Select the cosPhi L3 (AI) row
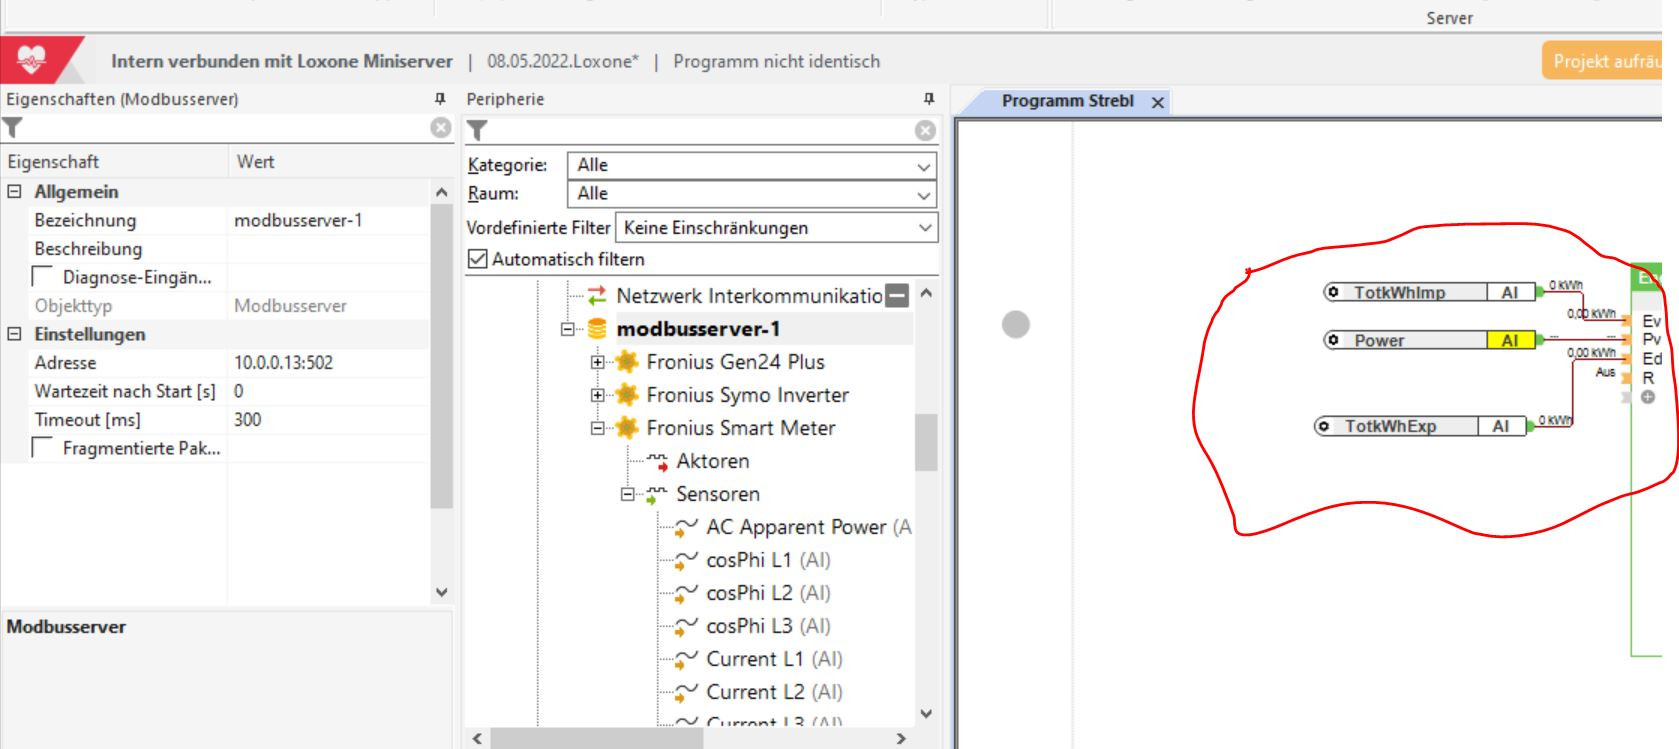Screen dimensions: 1679x749 click(x=768, y=626)
